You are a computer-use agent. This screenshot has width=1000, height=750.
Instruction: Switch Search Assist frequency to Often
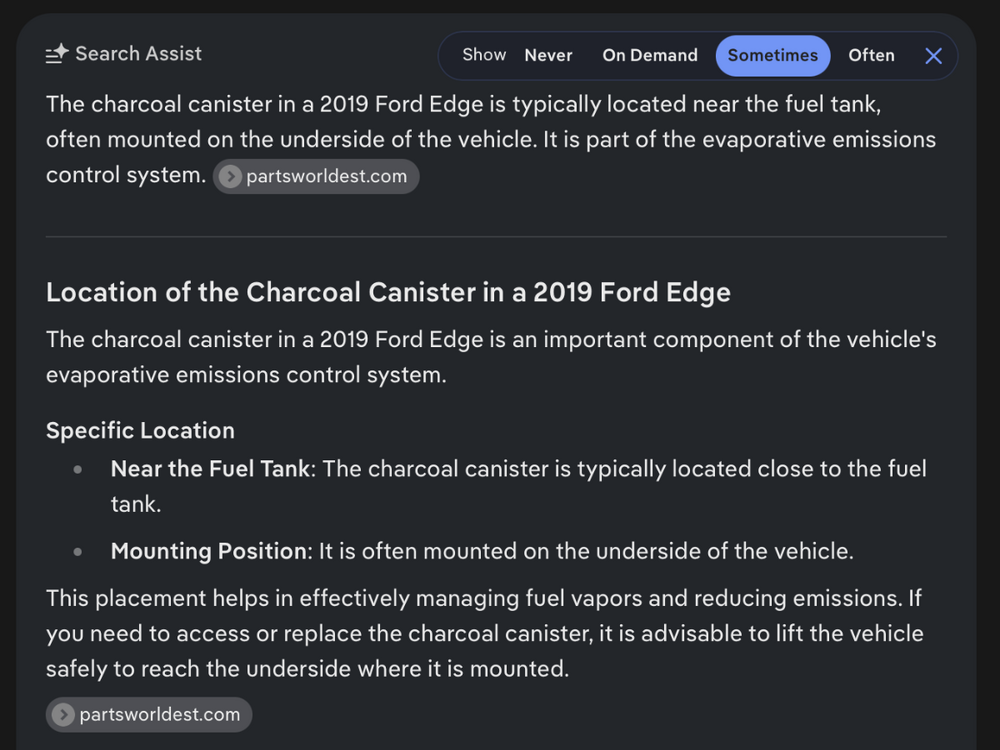[x=871, y=55]
